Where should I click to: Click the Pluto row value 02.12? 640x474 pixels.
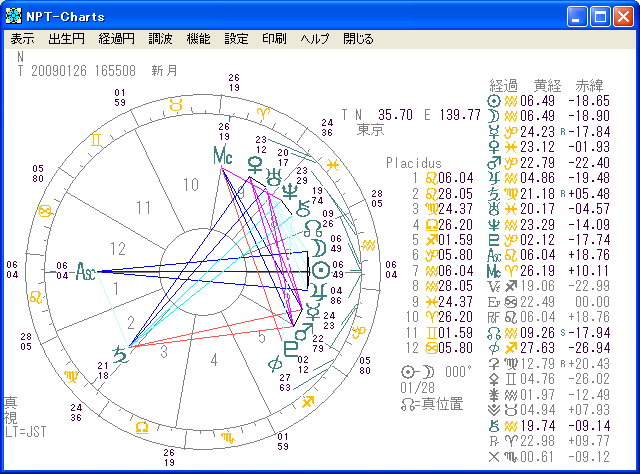point(537,240)
